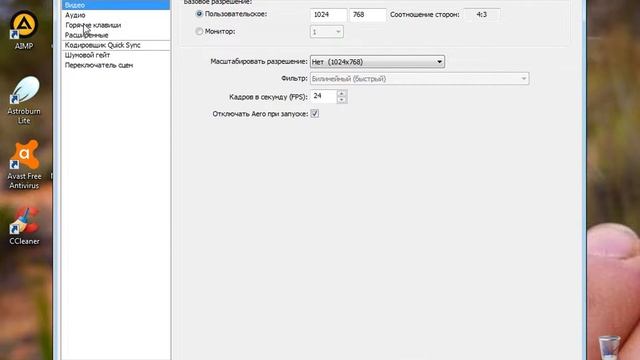The height and width of the screenshot is (360, 640).
Task: Launch Avast Free Antivirus desktop icon
Action: click(24, 165)
